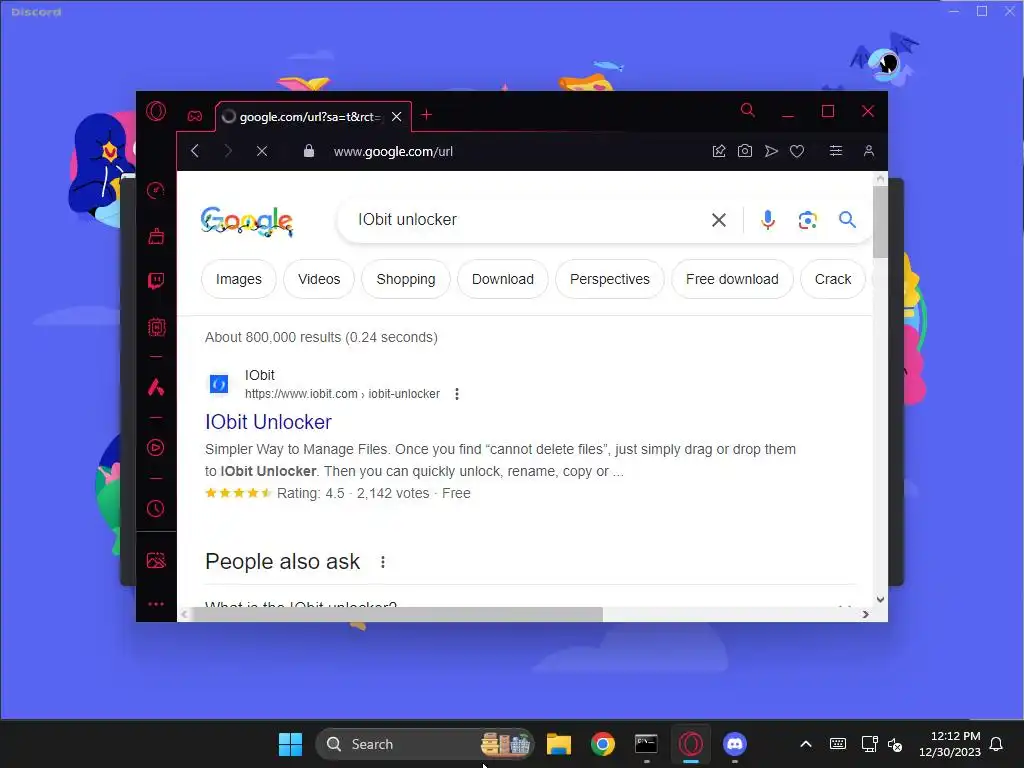The image size is (1024, 768).
Task: Click the iobit.com URL breadcrumb
Action: tap(342, 394)
